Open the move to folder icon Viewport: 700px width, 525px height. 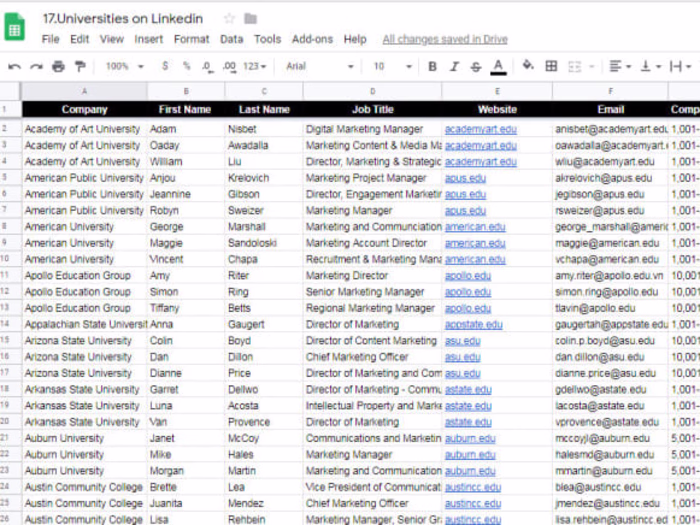[250, 19]
